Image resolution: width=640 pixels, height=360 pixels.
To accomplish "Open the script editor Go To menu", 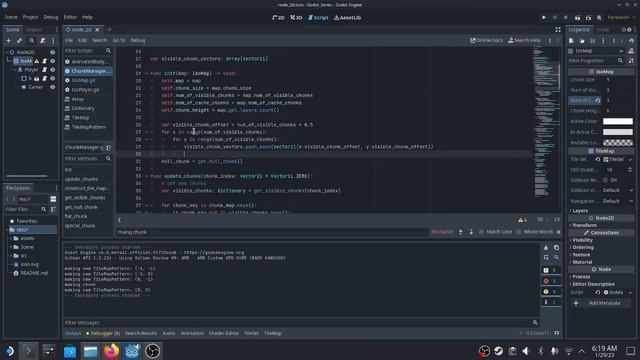I will 119,40.
